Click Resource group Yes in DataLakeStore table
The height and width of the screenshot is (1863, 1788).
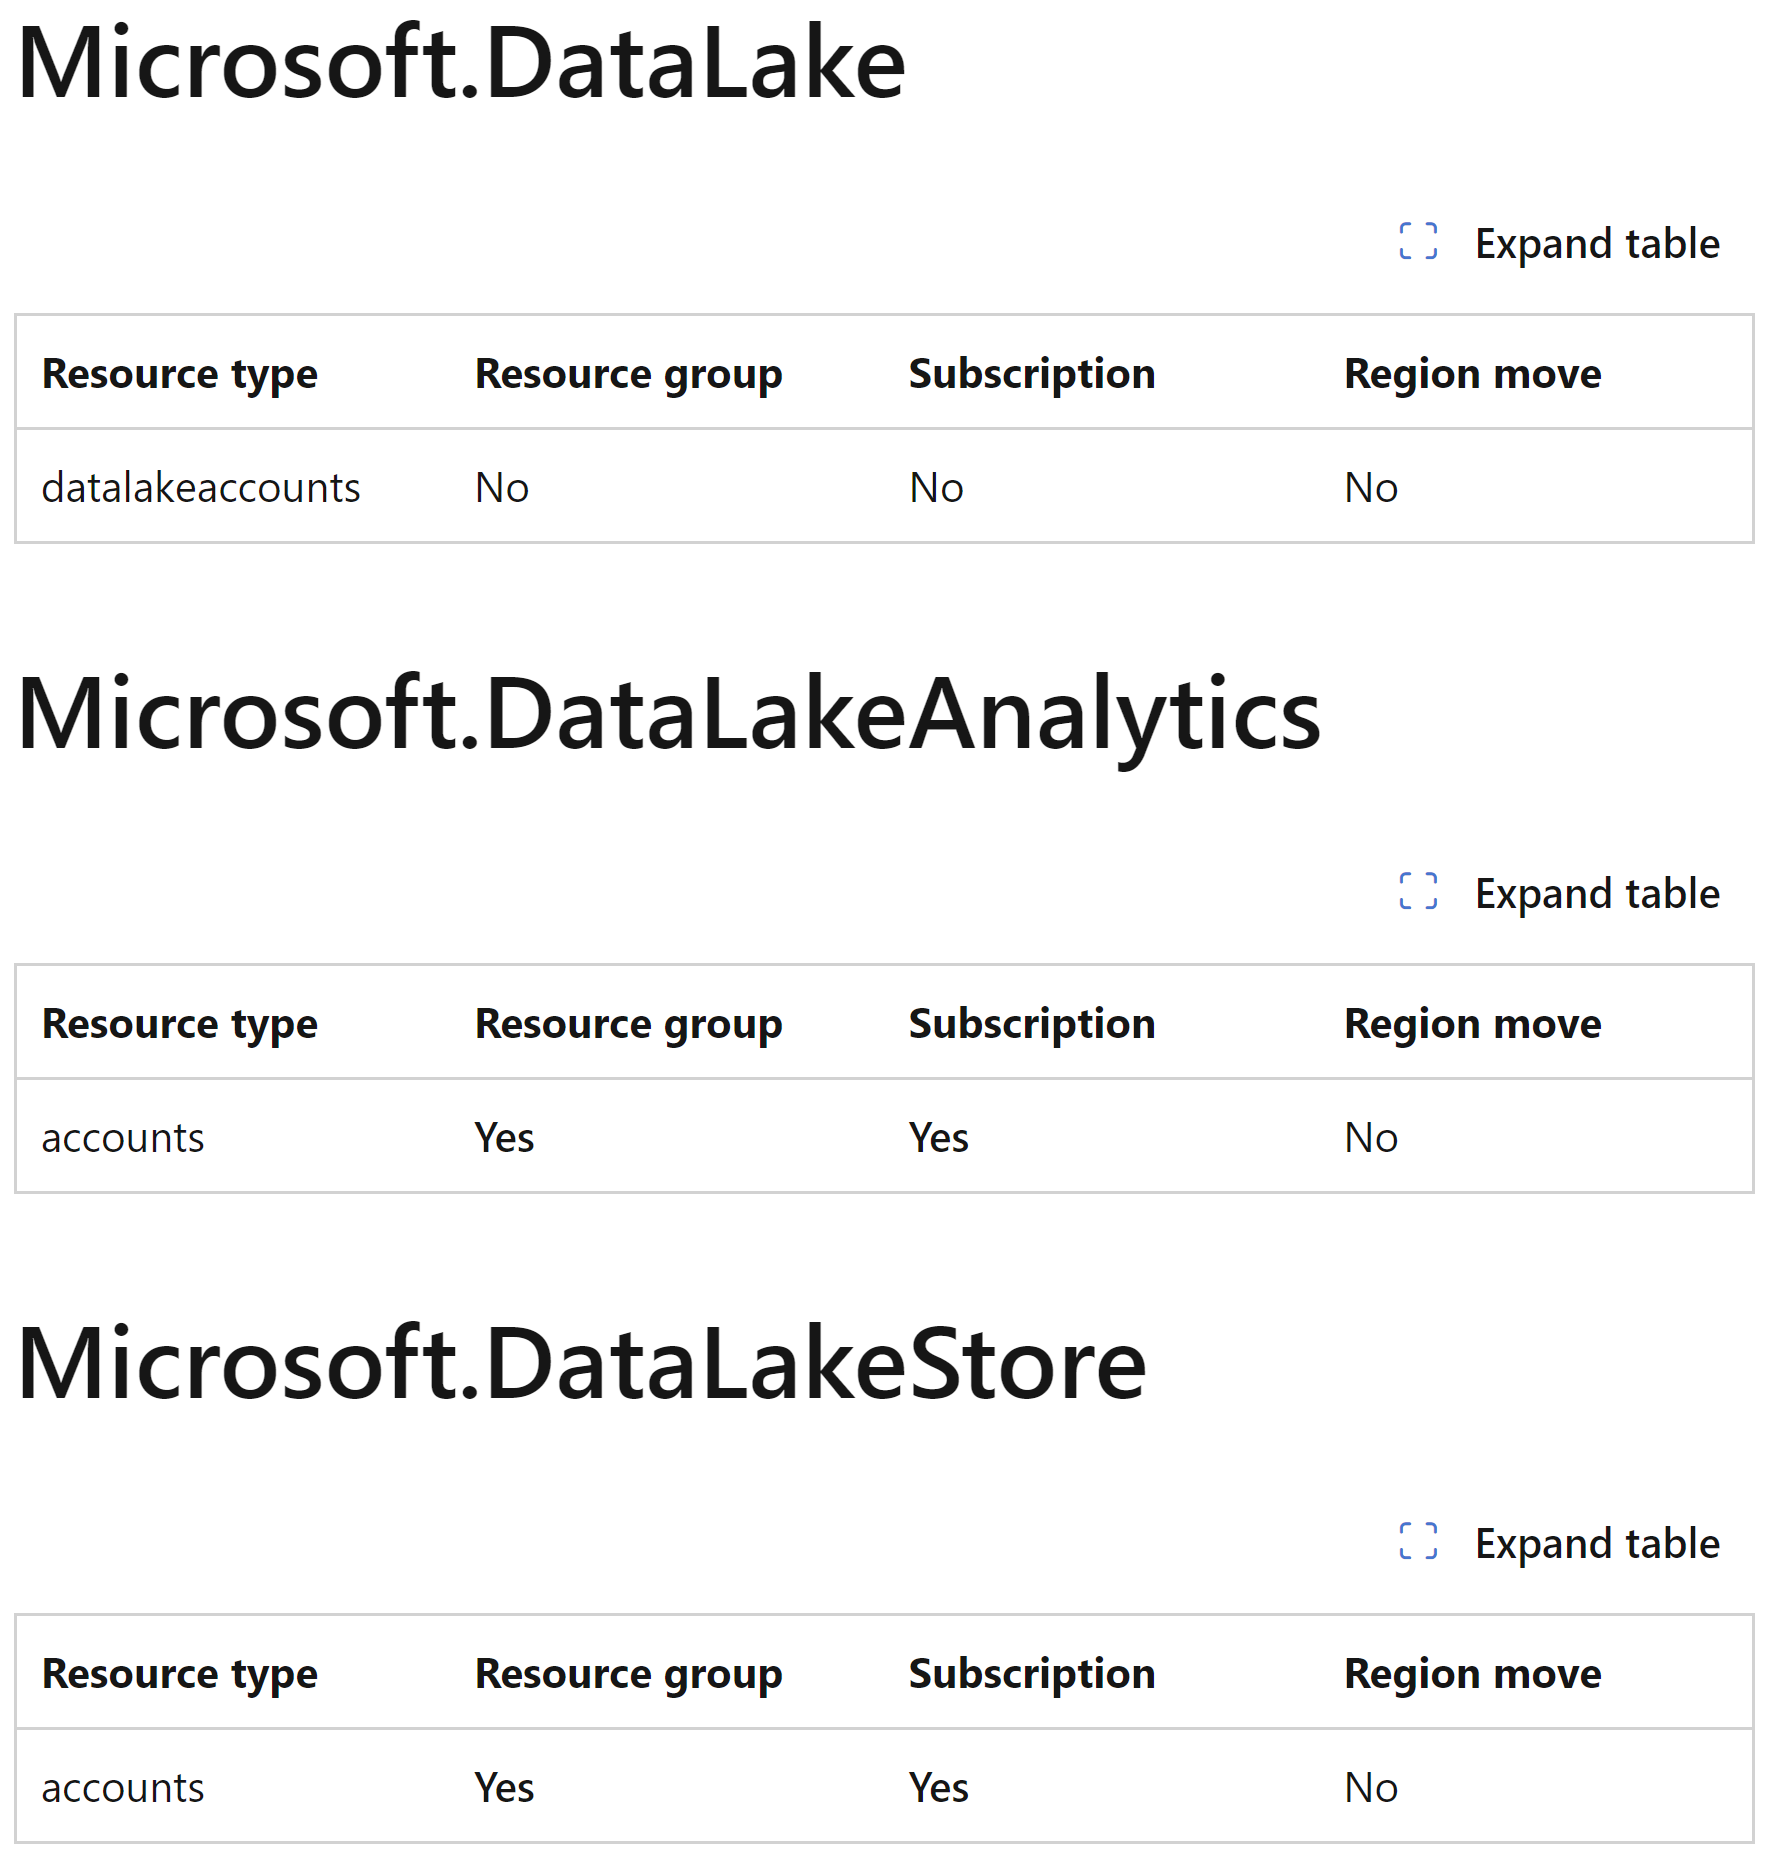point(504,1788)
